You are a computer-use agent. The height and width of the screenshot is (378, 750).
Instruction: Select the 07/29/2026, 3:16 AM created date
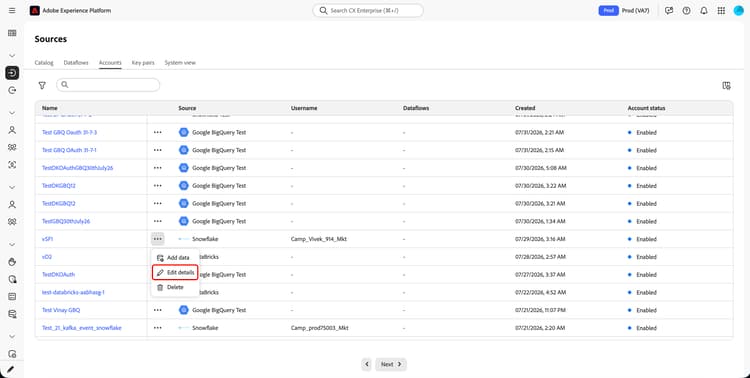point(540,239)
